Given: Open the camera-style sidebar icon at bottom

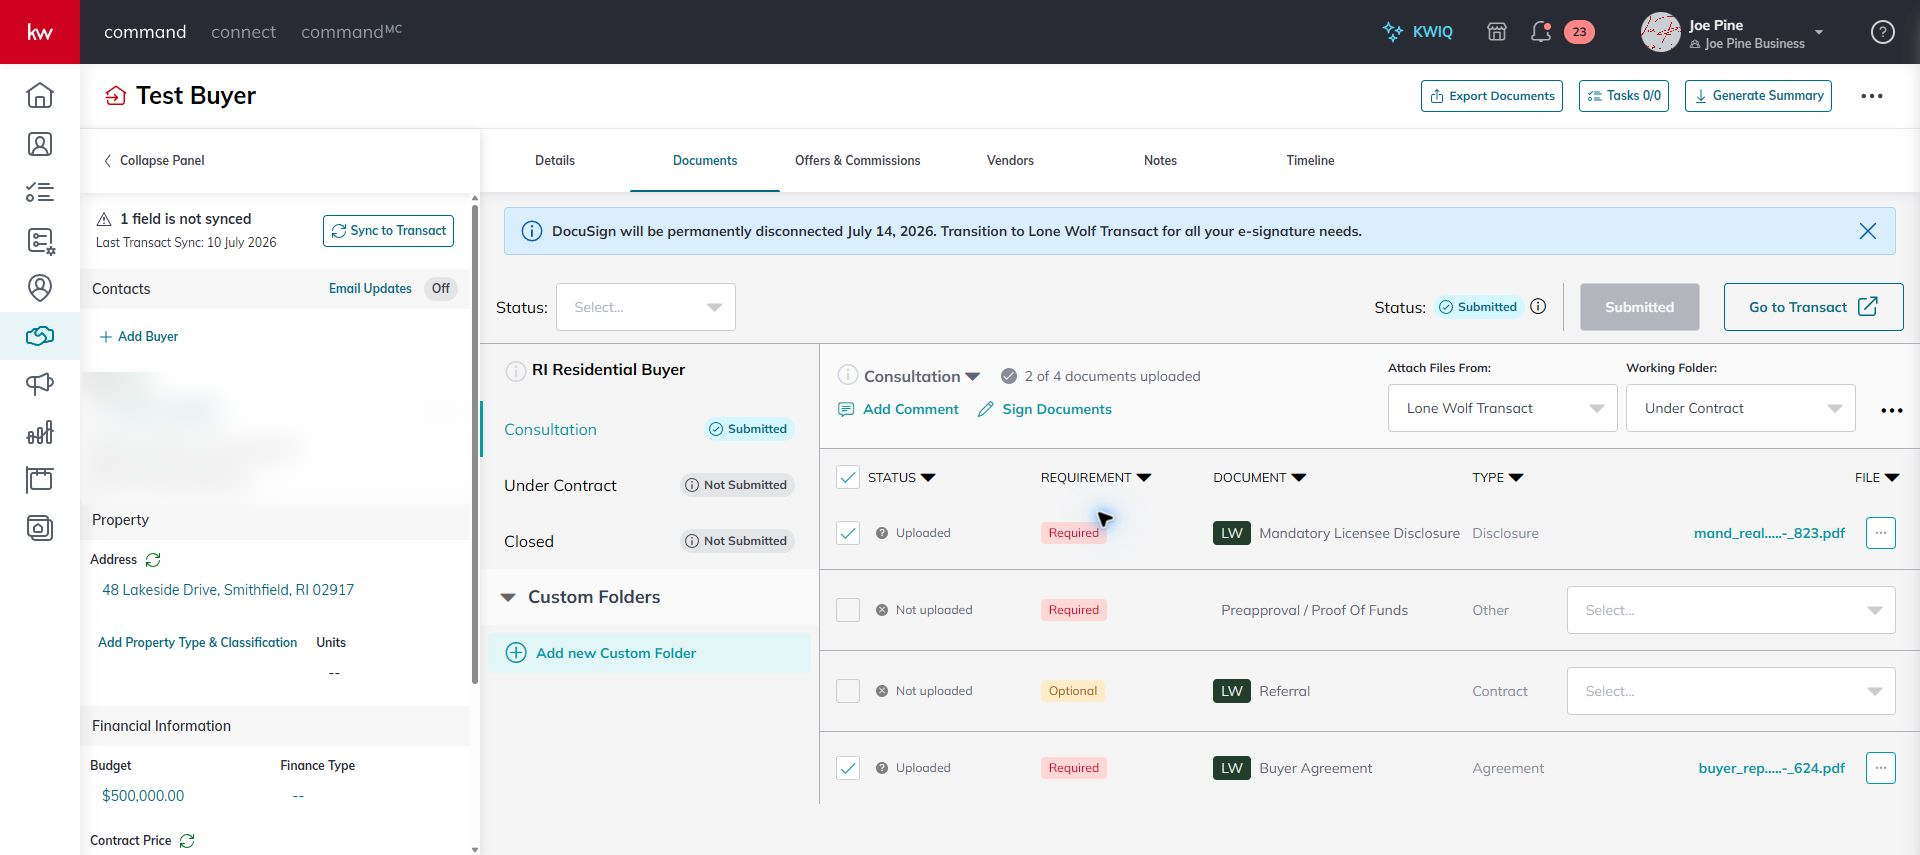Looking at the screenshot, I should 40,528.
